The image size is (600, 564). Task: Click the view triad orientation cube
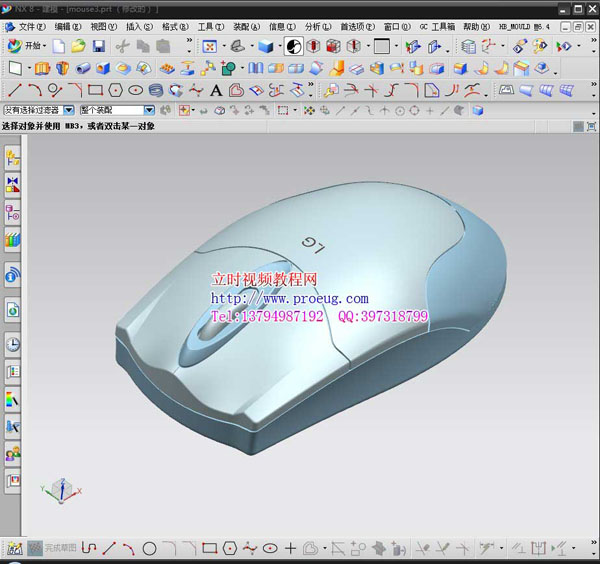(x=61, y=490)
